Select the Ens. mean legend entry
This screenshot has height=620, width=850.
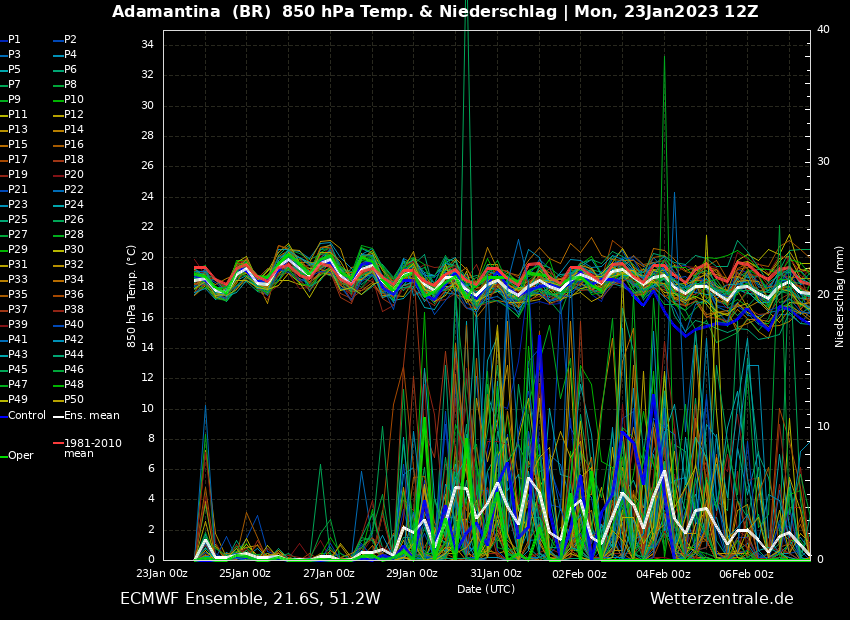tap(91, 415)
